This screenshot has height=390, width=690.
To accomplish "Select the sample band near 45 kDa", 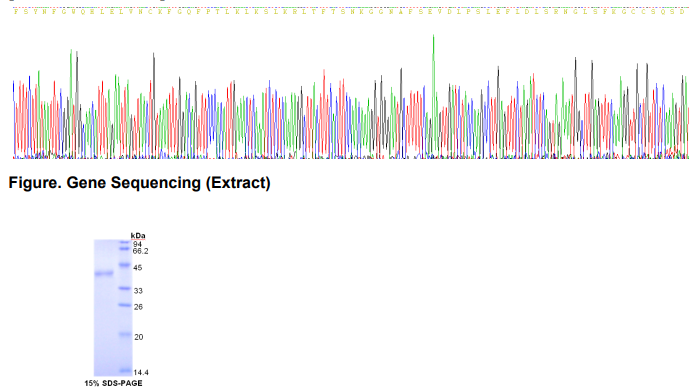I will pos(104,274).
